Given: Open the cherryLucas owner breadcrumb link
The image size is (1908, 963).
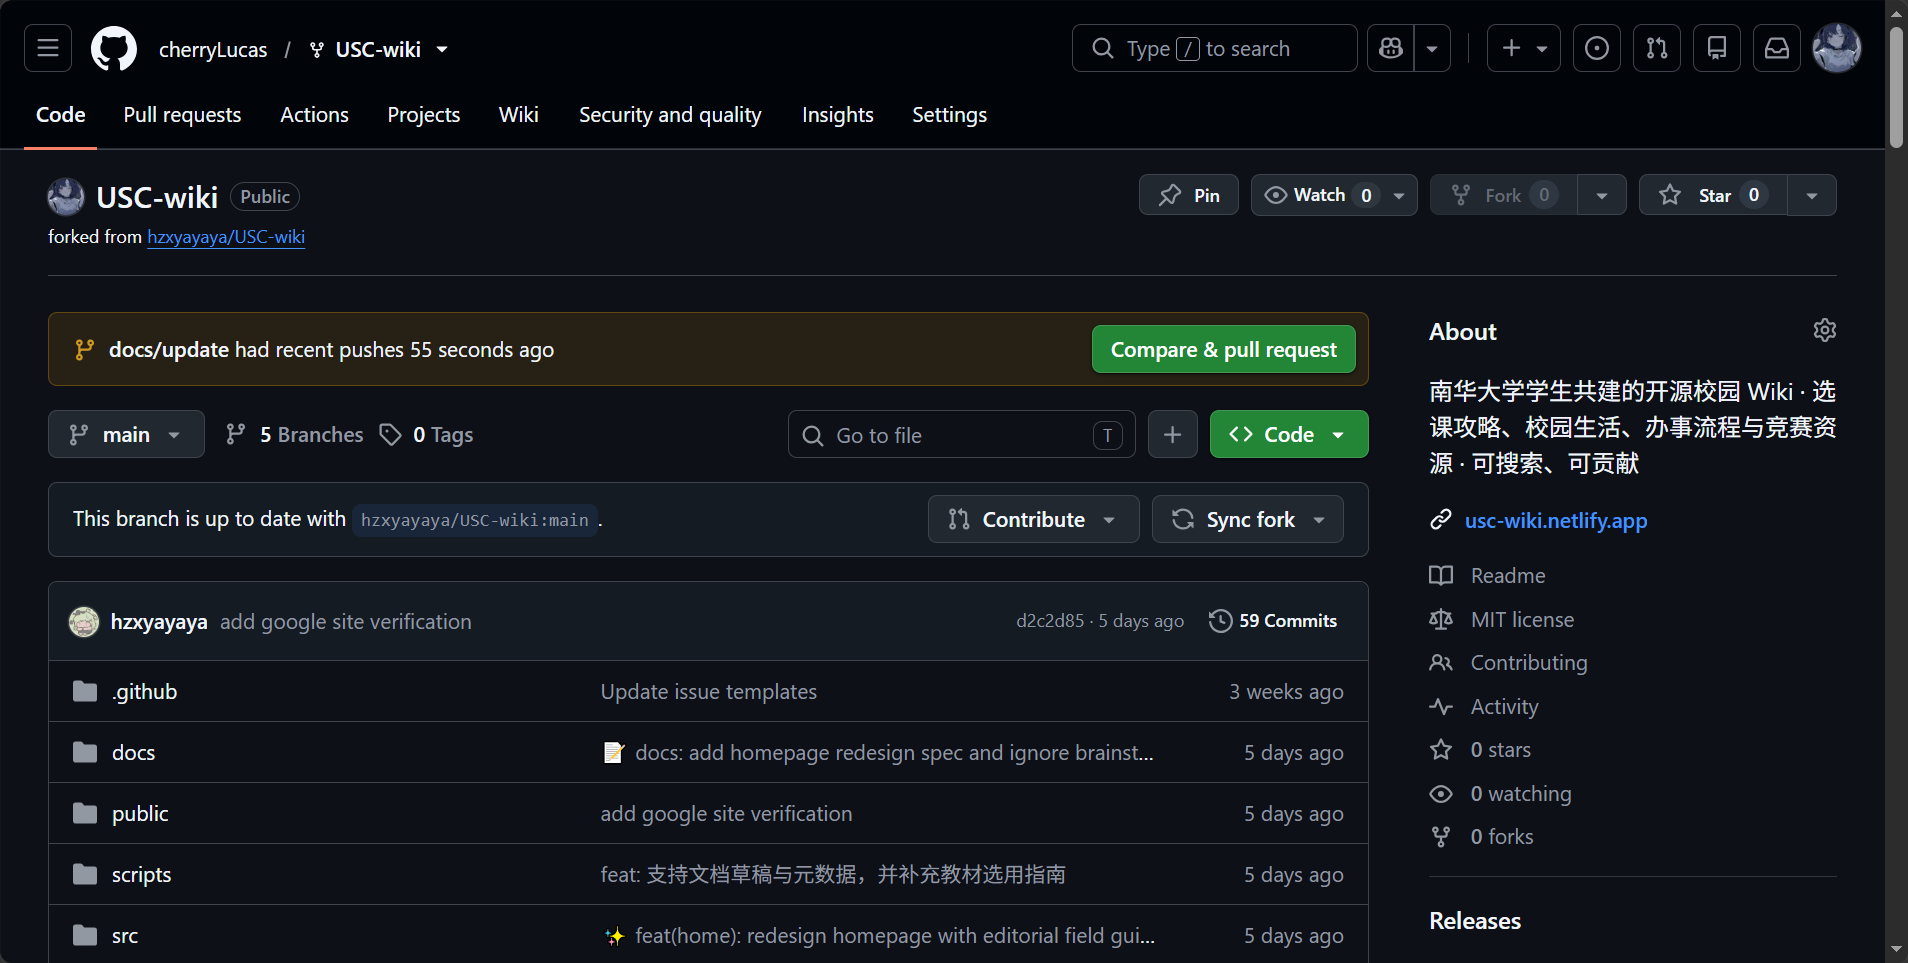Looking at the screenshot, I should click(x=213, y=49).
